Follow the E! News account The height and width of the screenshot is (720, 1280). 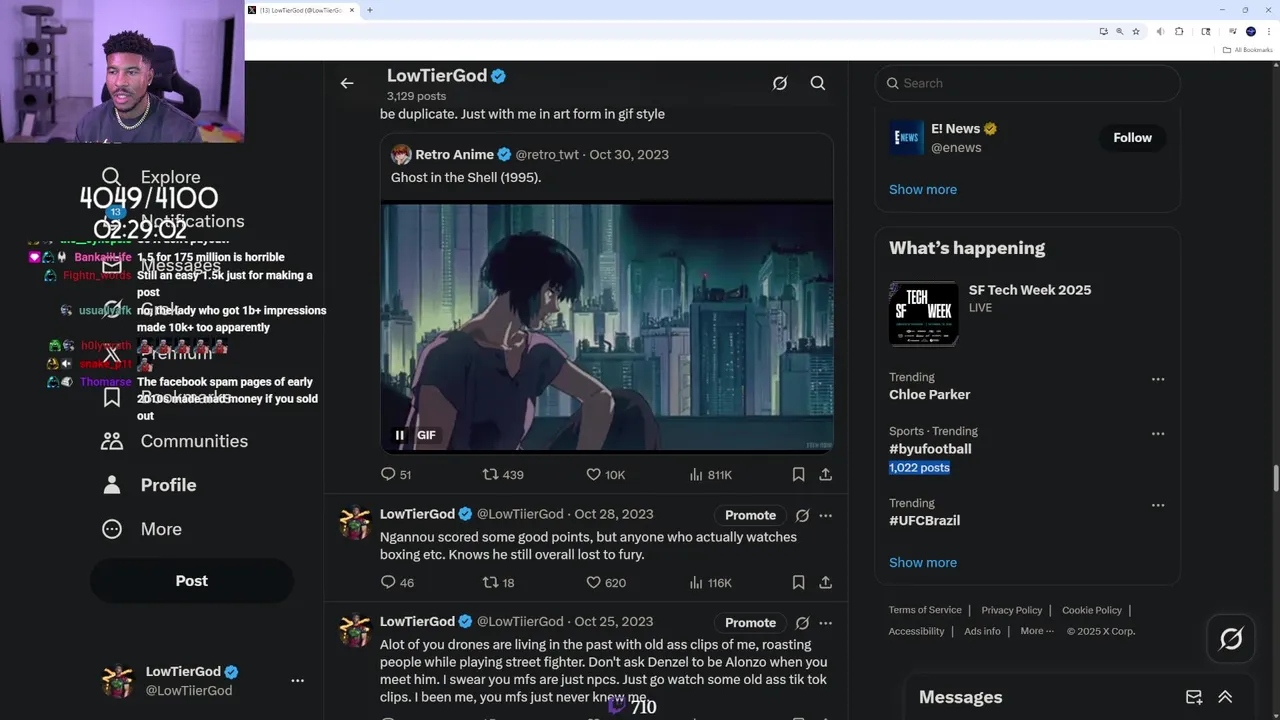[x=1132, y=138]
